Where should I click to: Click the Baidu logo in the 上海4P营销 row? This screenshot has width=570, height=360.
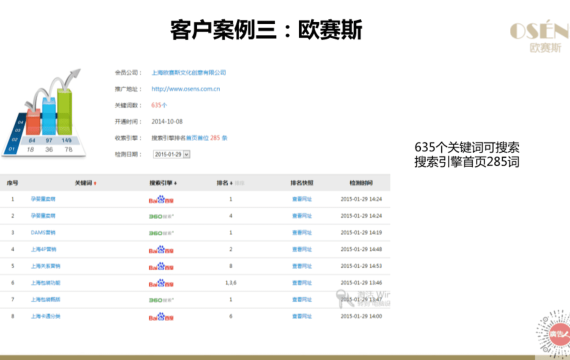pyautogui.click(x=161, y=249)
